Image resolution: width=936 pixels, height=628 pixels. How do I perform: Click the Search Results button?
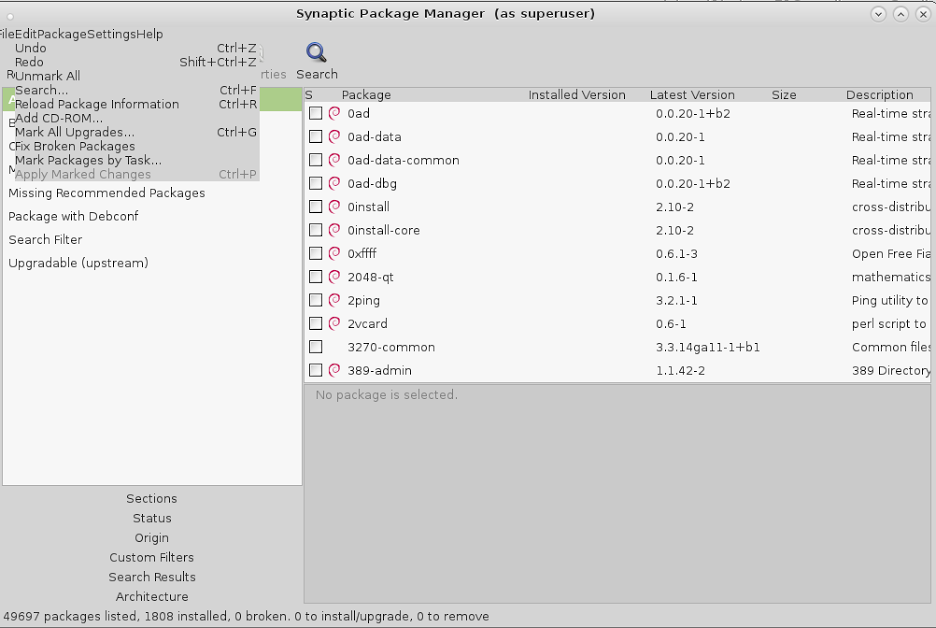[152, 577]
